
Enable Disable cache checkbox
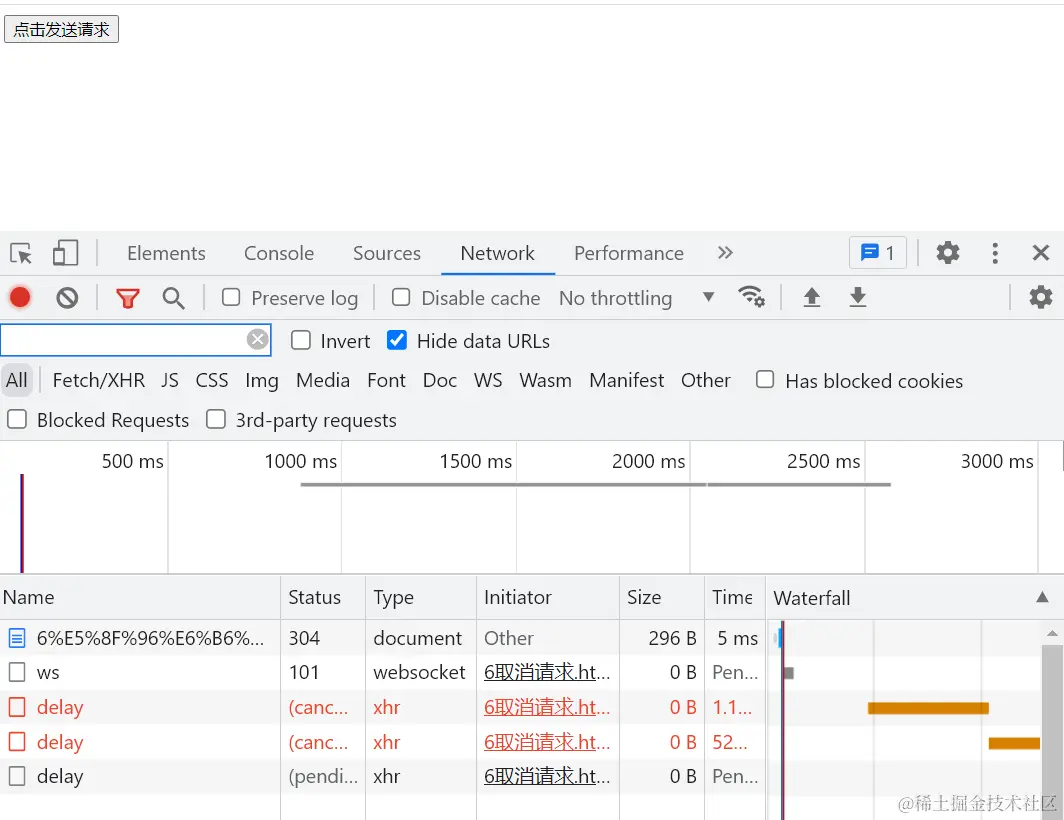point(401,297)
